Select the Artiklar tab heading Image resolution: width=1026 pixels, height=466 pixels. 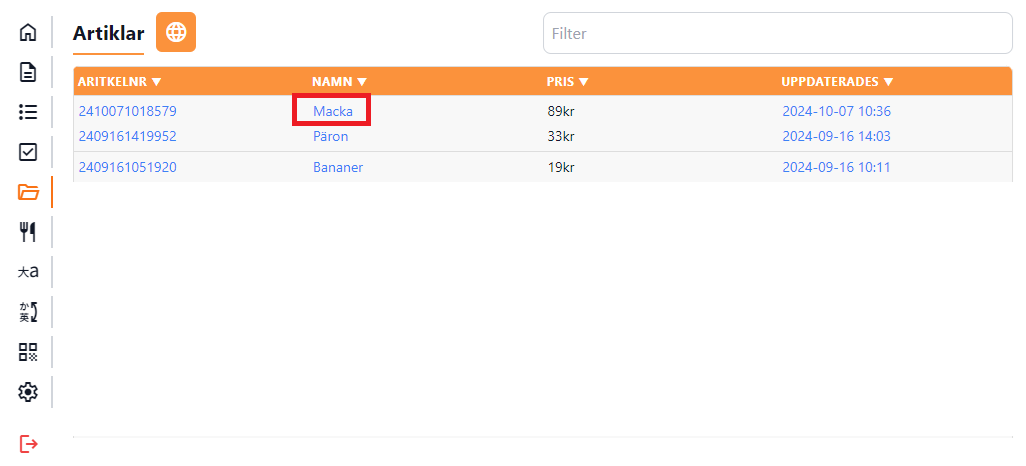[x=108, y=33]
